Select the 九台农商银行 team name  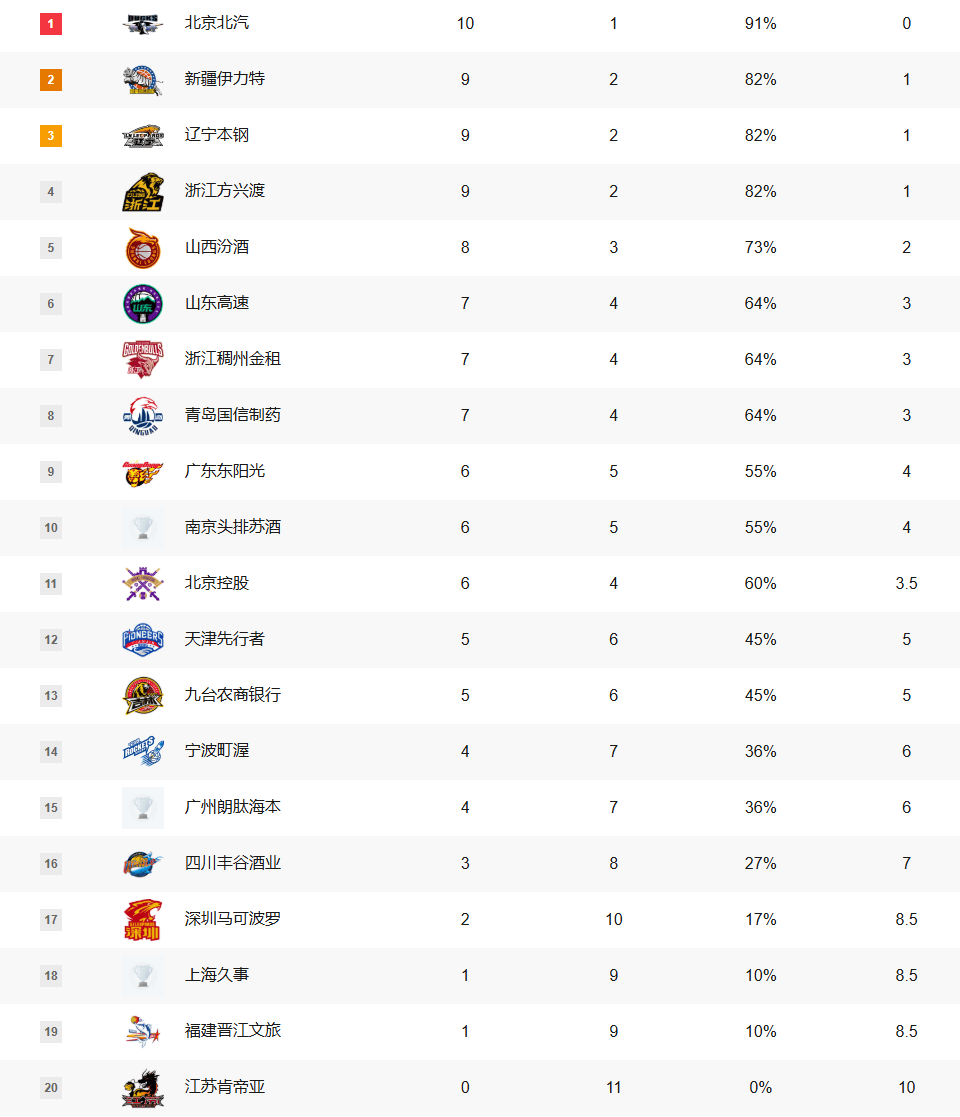(233, 695)
